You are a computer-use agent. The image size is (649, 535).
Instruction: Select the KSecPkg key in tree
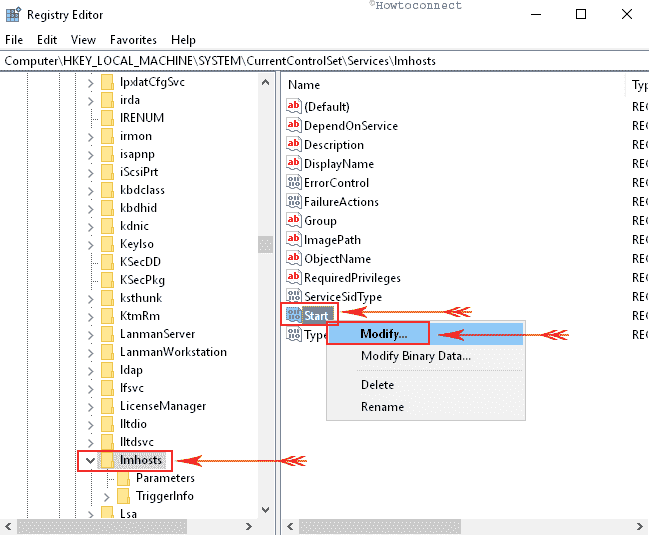click(142, 280)
